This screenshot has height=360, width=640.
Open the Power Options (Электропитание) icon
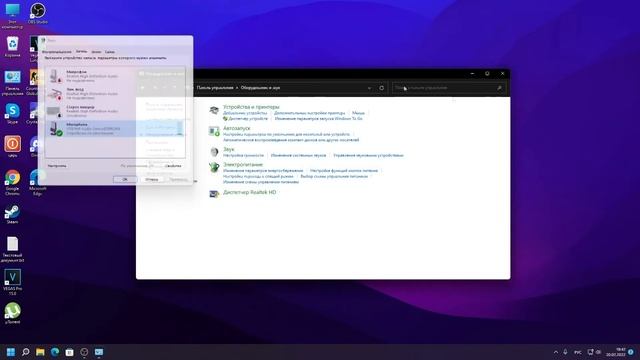(214, 167)
